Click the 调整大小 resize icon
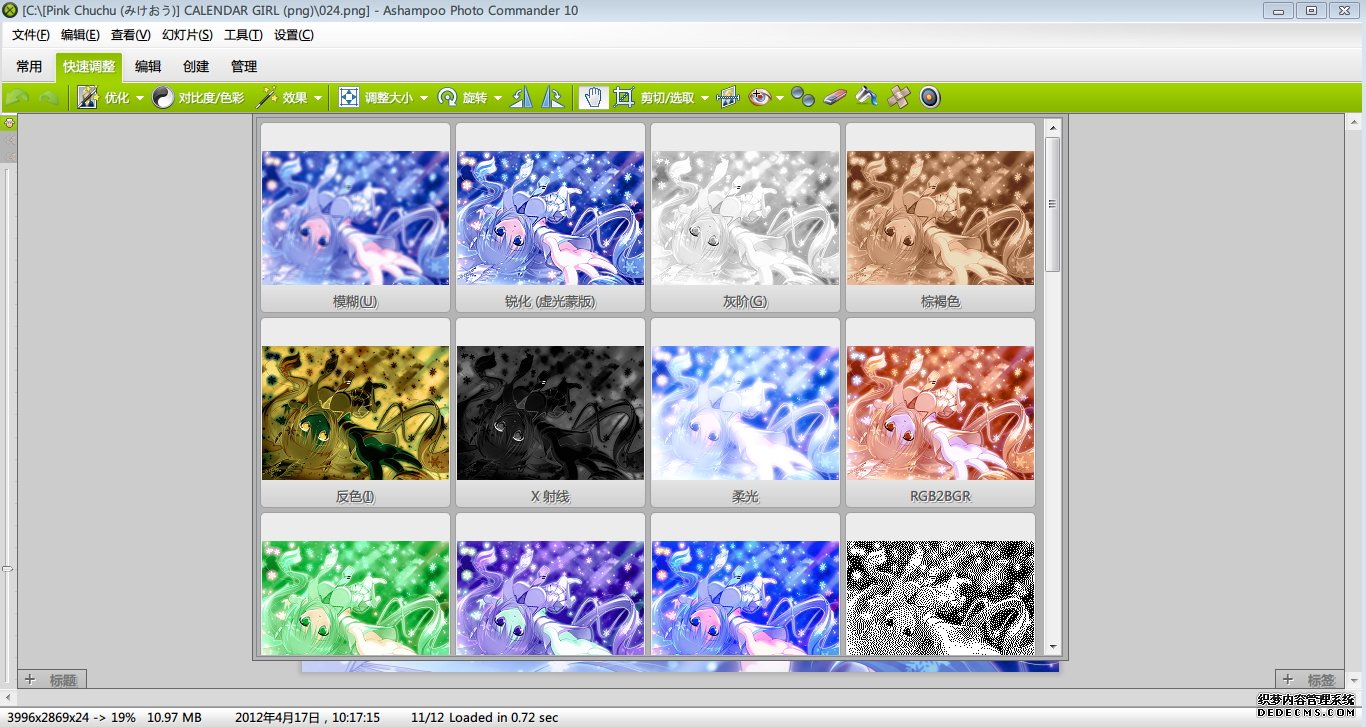Viewport: 1366px width, 727px height. tap(349, 97)
